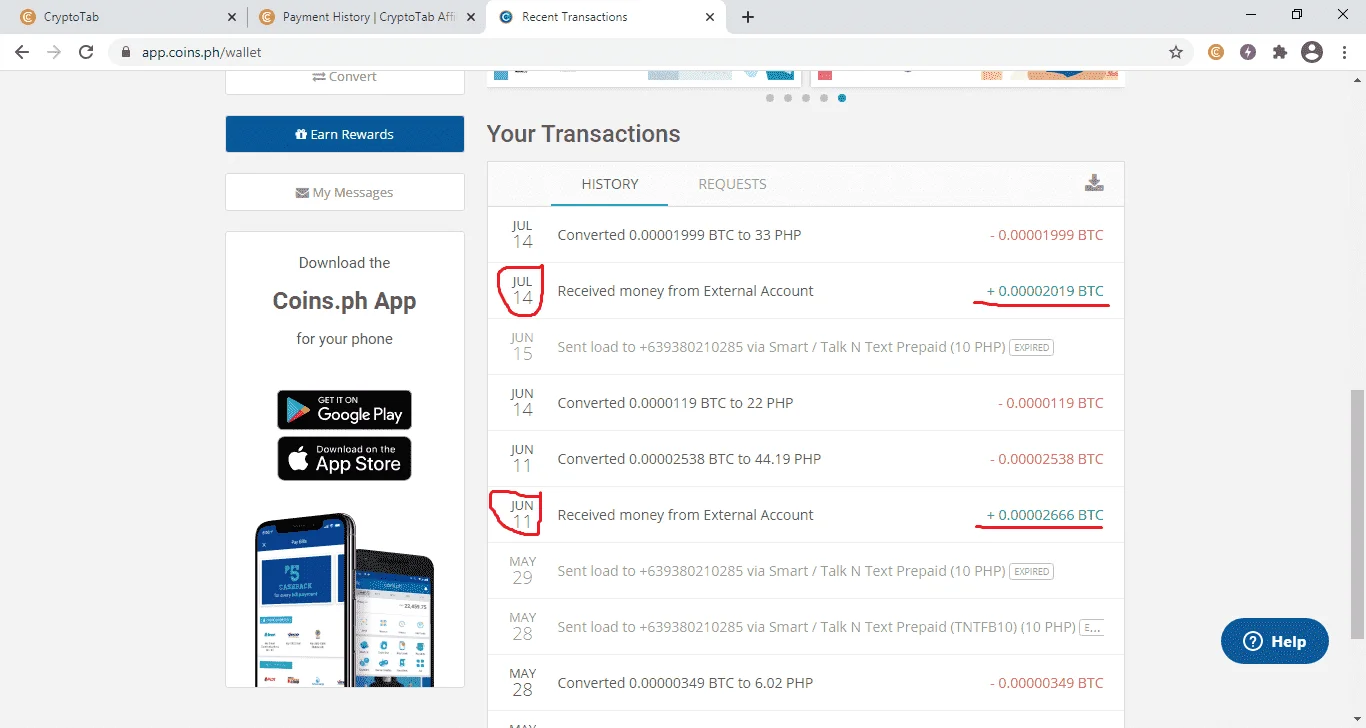Open Jul 14 Received money from External Account

coord(806,291)
